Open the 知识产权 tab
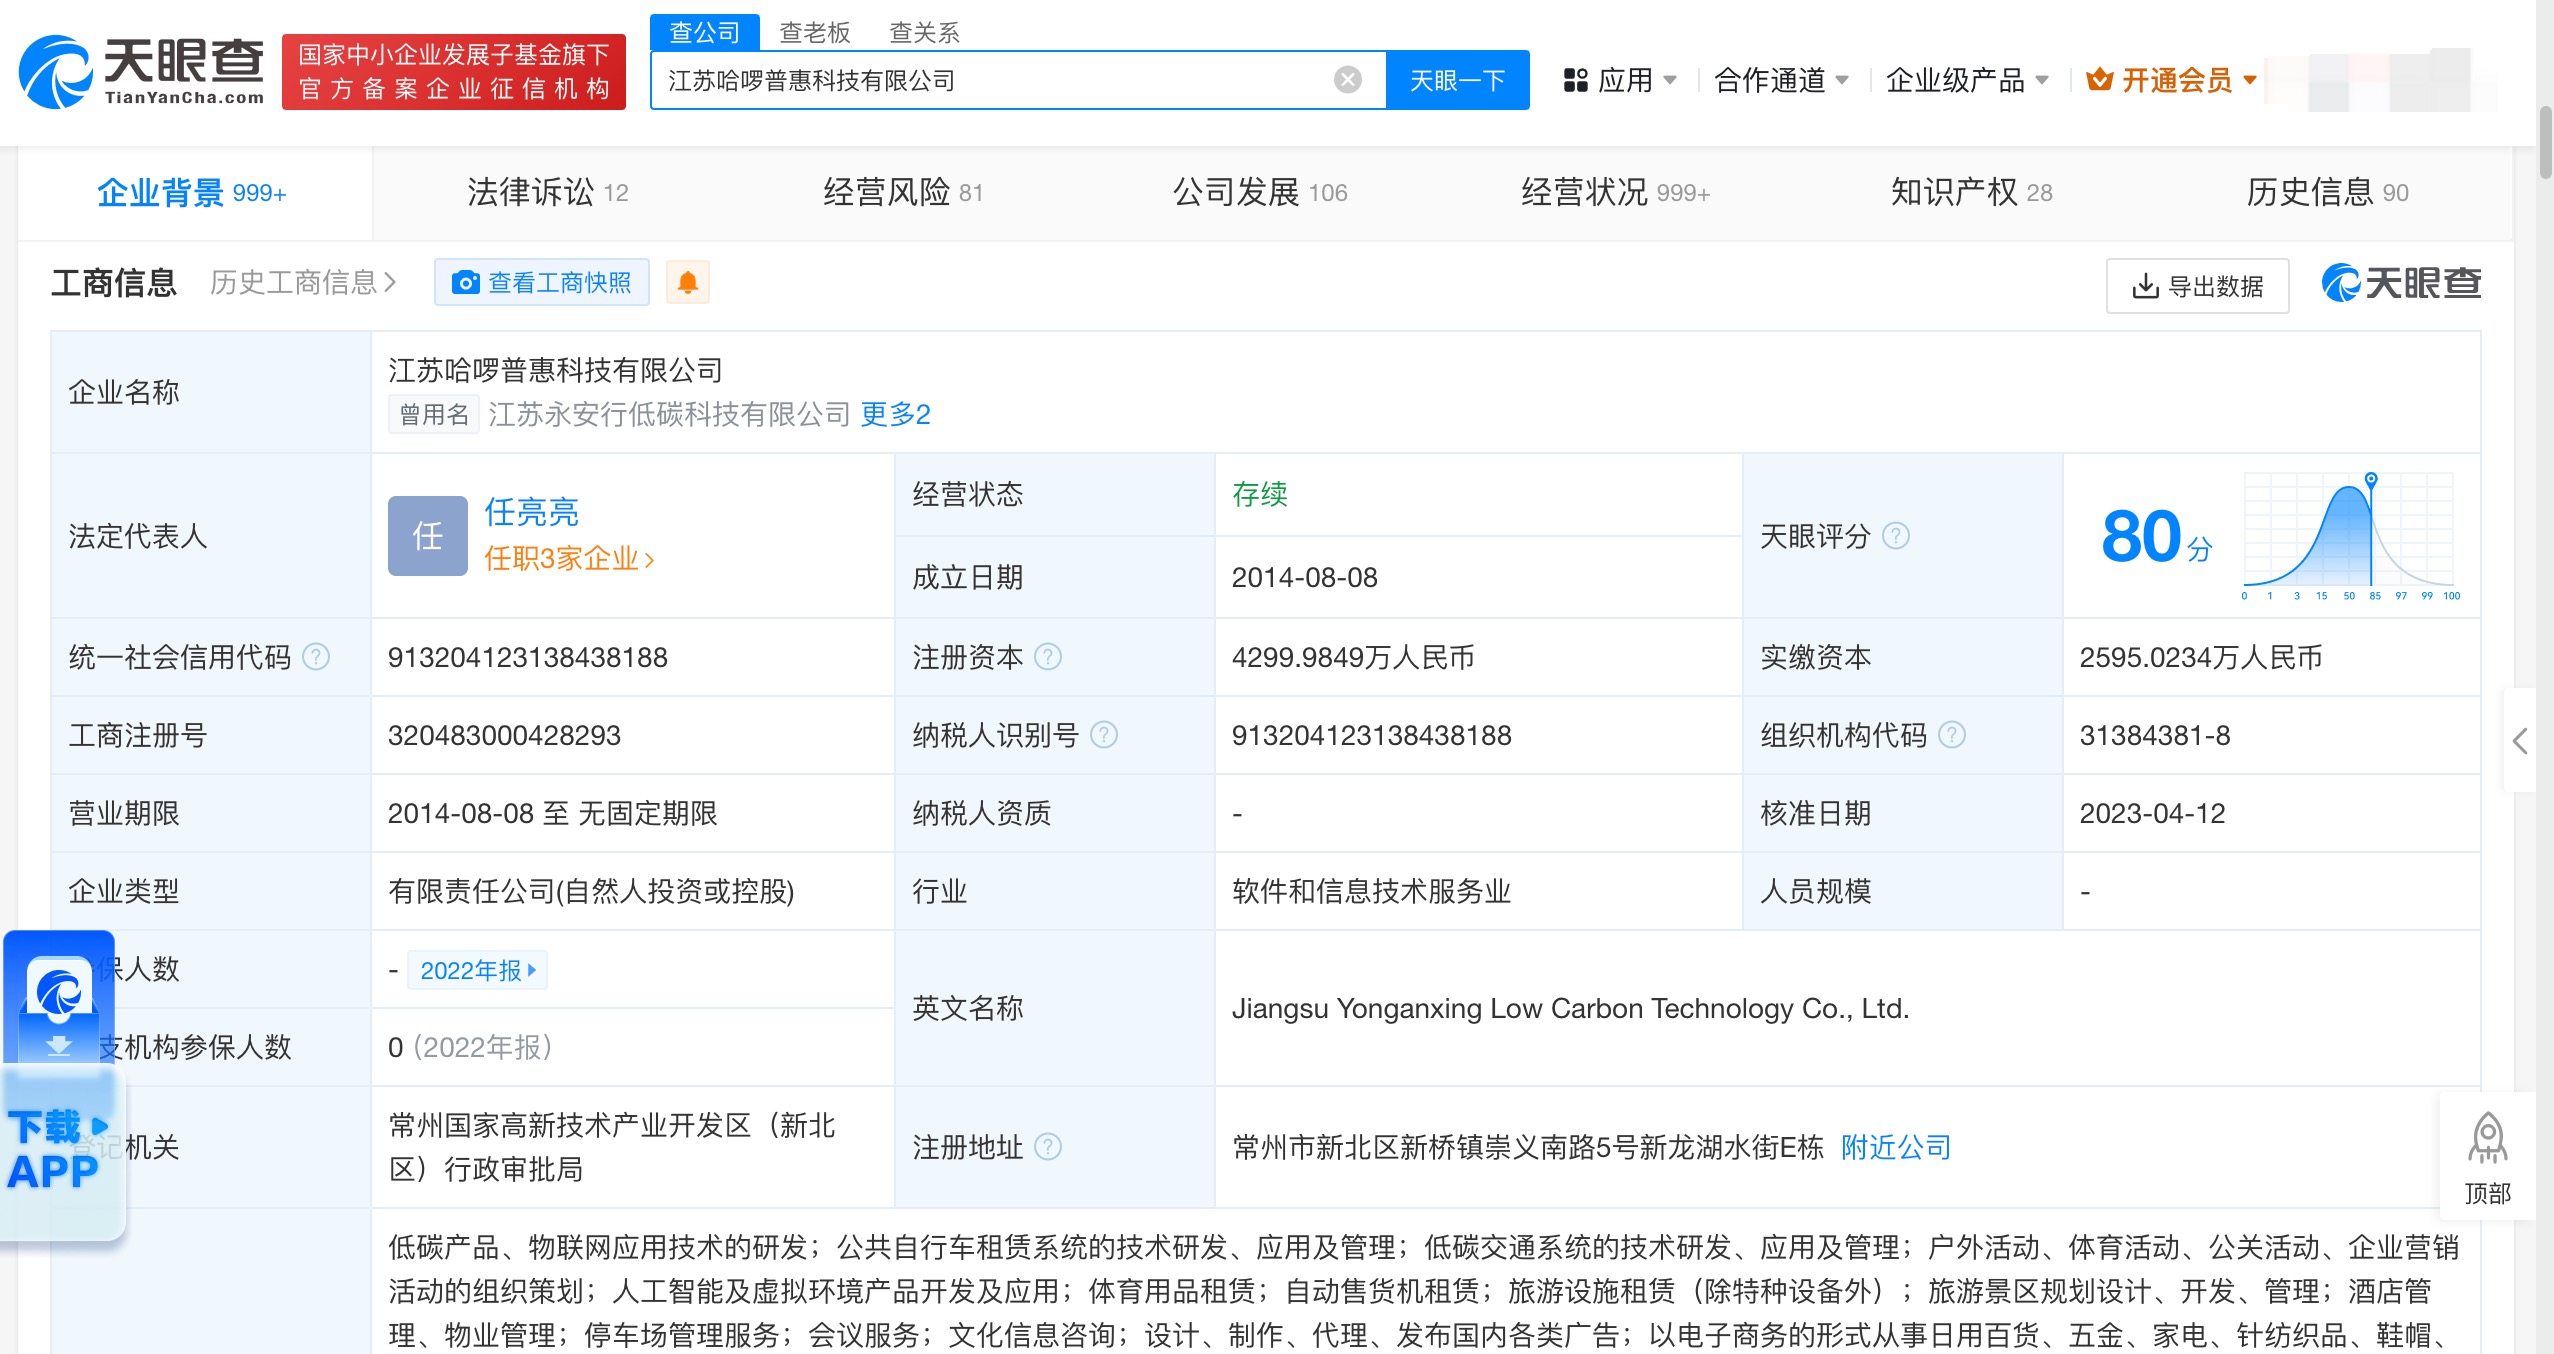The image size is (2554, 1354). click(1971, 192)
